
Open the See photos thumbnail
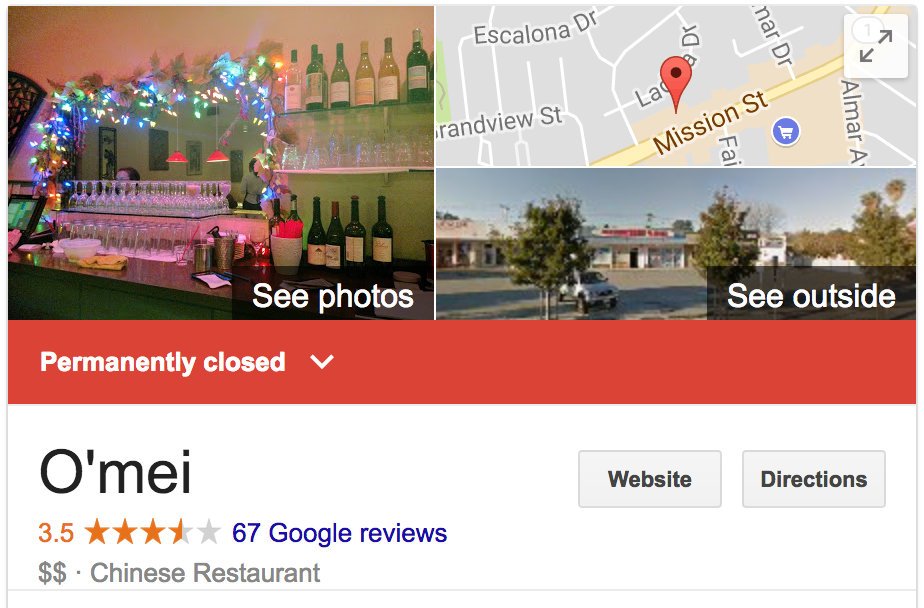point(333,296)
